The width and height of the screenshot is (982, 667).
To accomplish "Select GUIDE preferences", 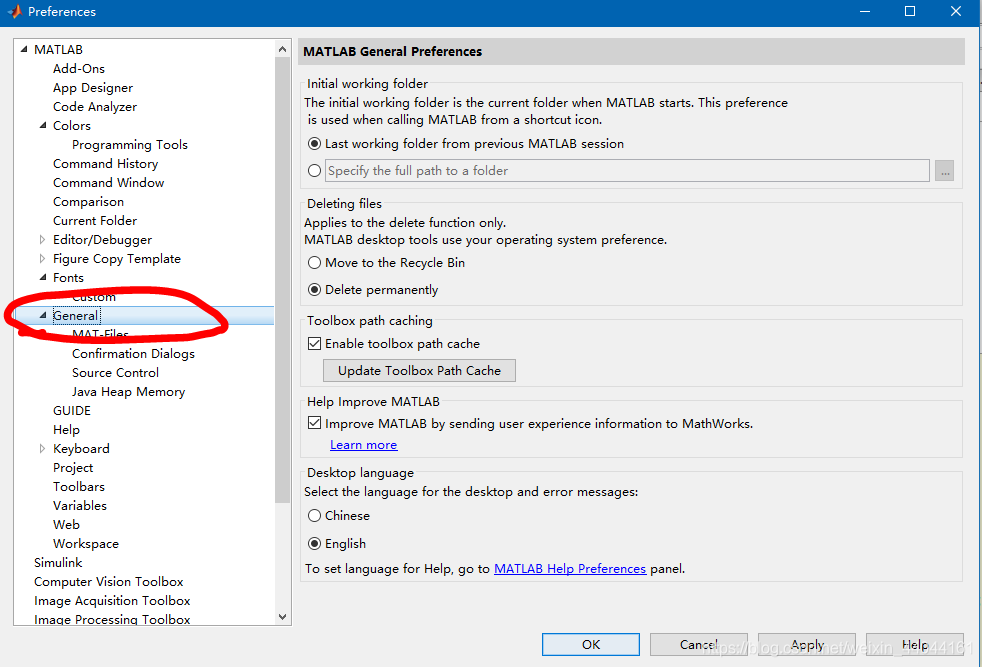I will click(72, 411).
